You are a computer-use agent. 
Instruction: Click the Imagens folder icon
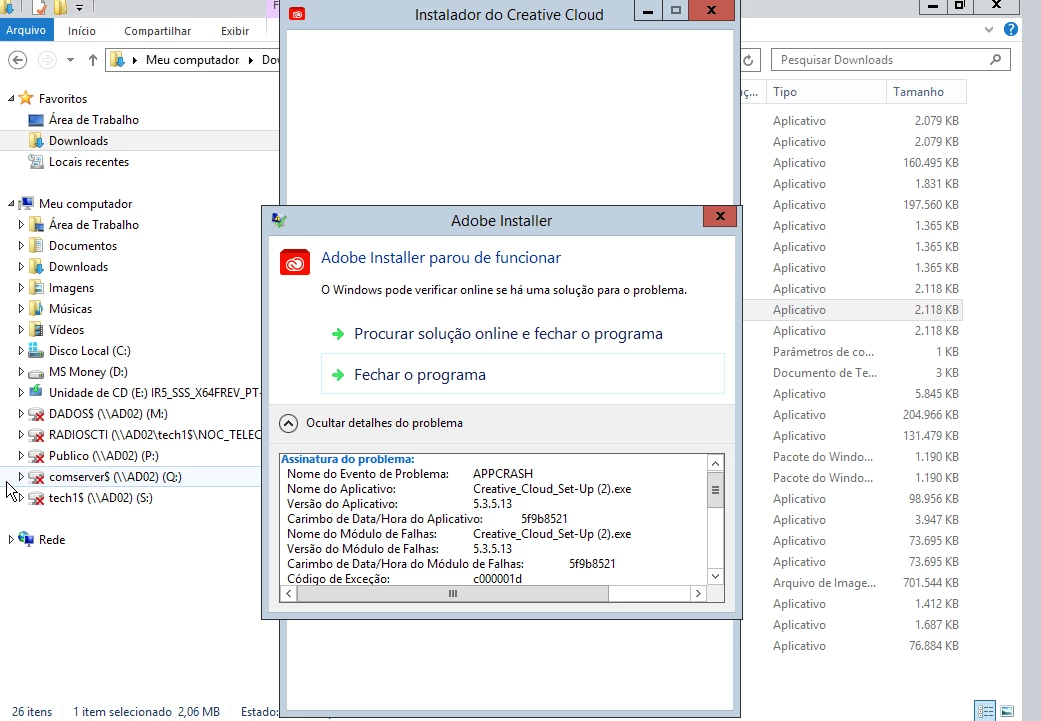pos(36,287)
